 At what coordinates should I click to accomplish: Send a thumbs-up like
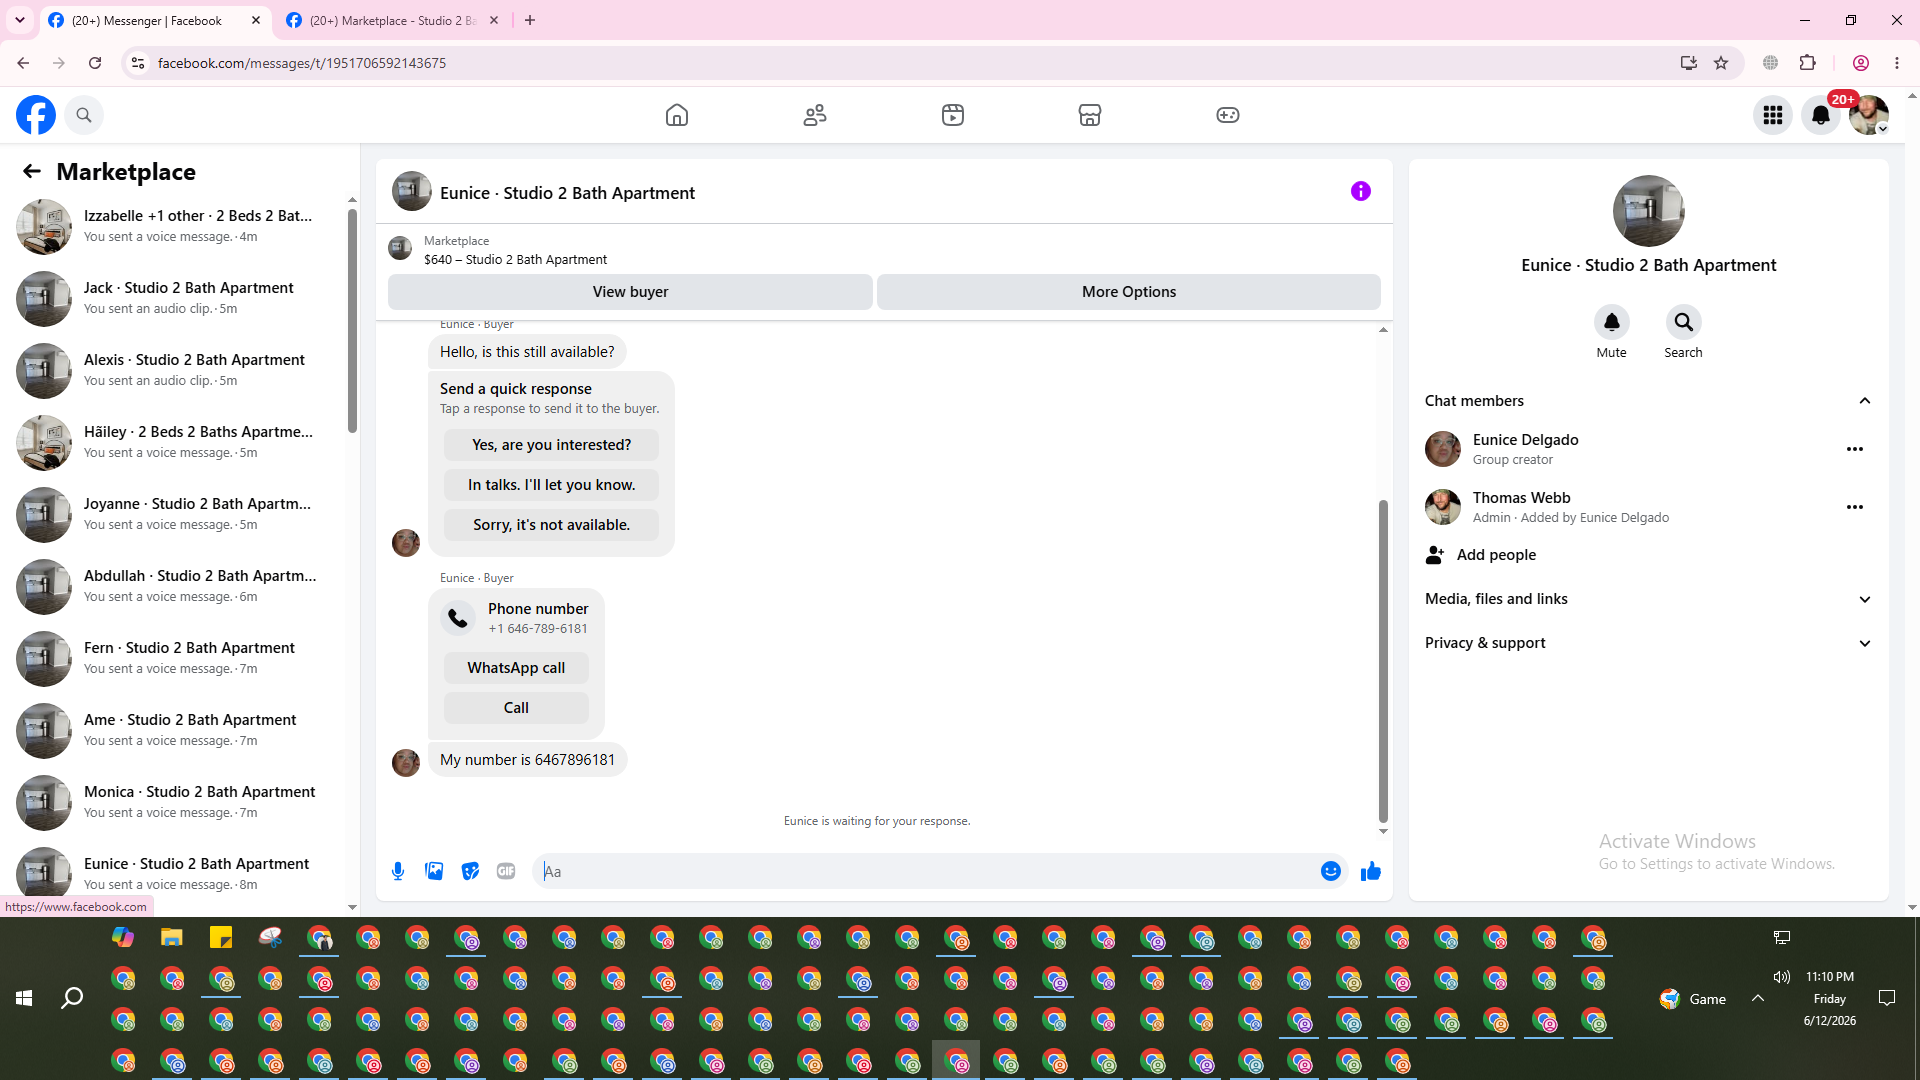coord(1371,871)
